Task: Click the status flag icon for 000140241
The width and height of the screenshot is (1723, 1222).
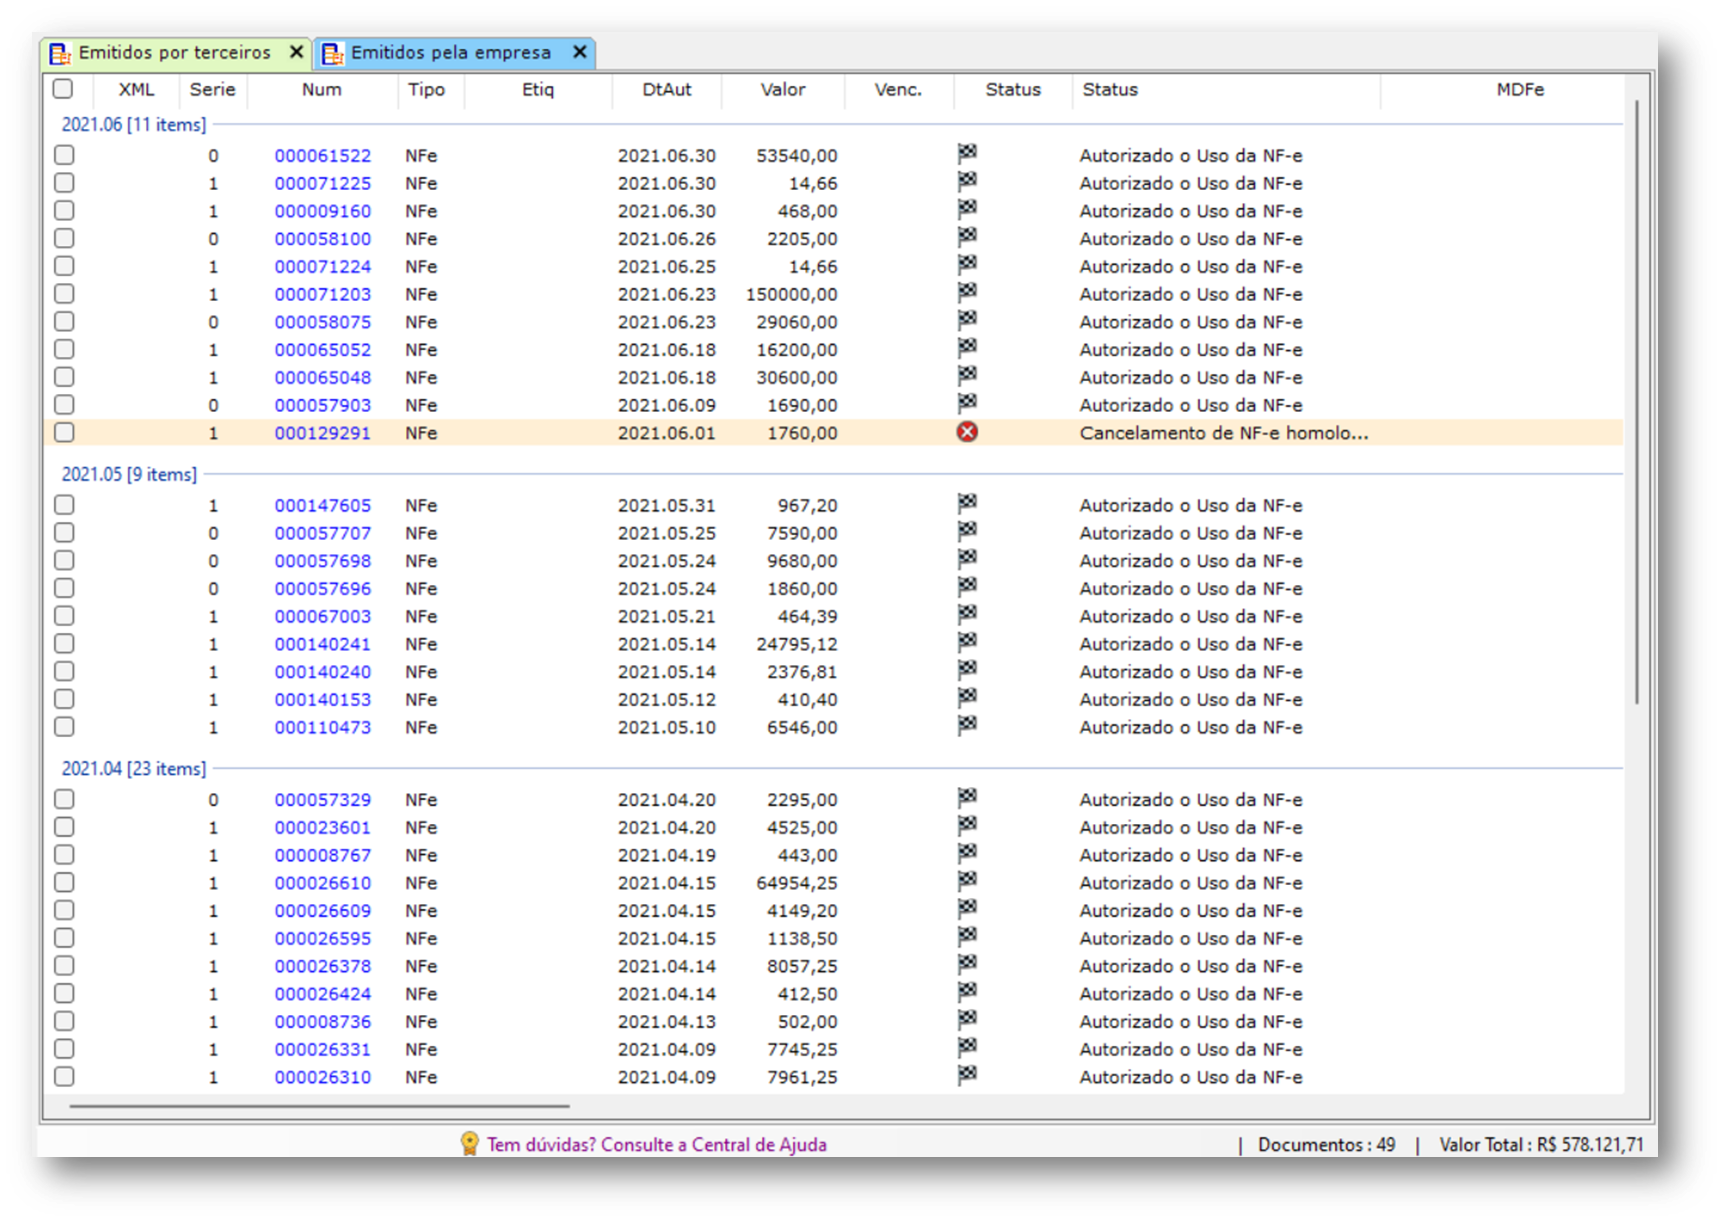Action: [x=967, y=643]
